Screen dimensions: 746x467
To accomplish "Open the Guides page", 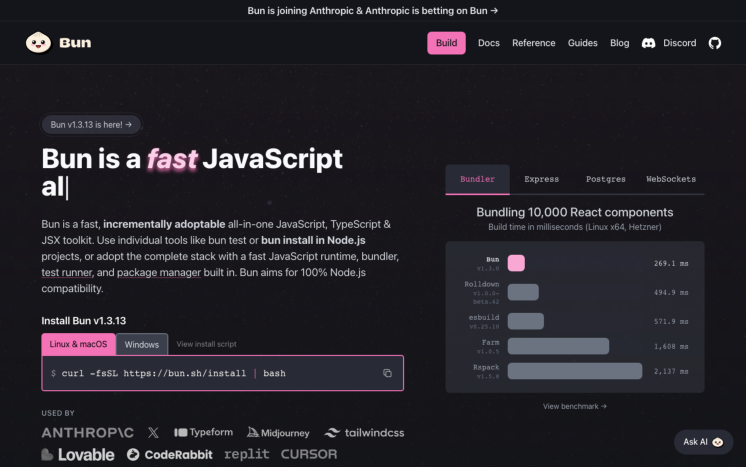I will [x=582, y=43].
